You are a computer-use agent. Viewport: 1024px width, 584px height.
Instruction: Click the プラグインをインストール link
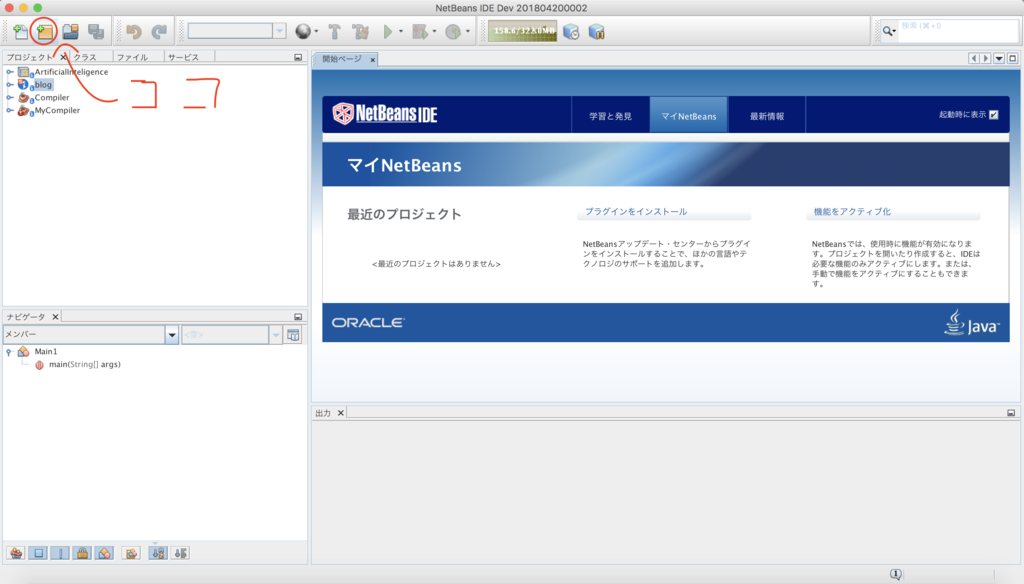636,212
